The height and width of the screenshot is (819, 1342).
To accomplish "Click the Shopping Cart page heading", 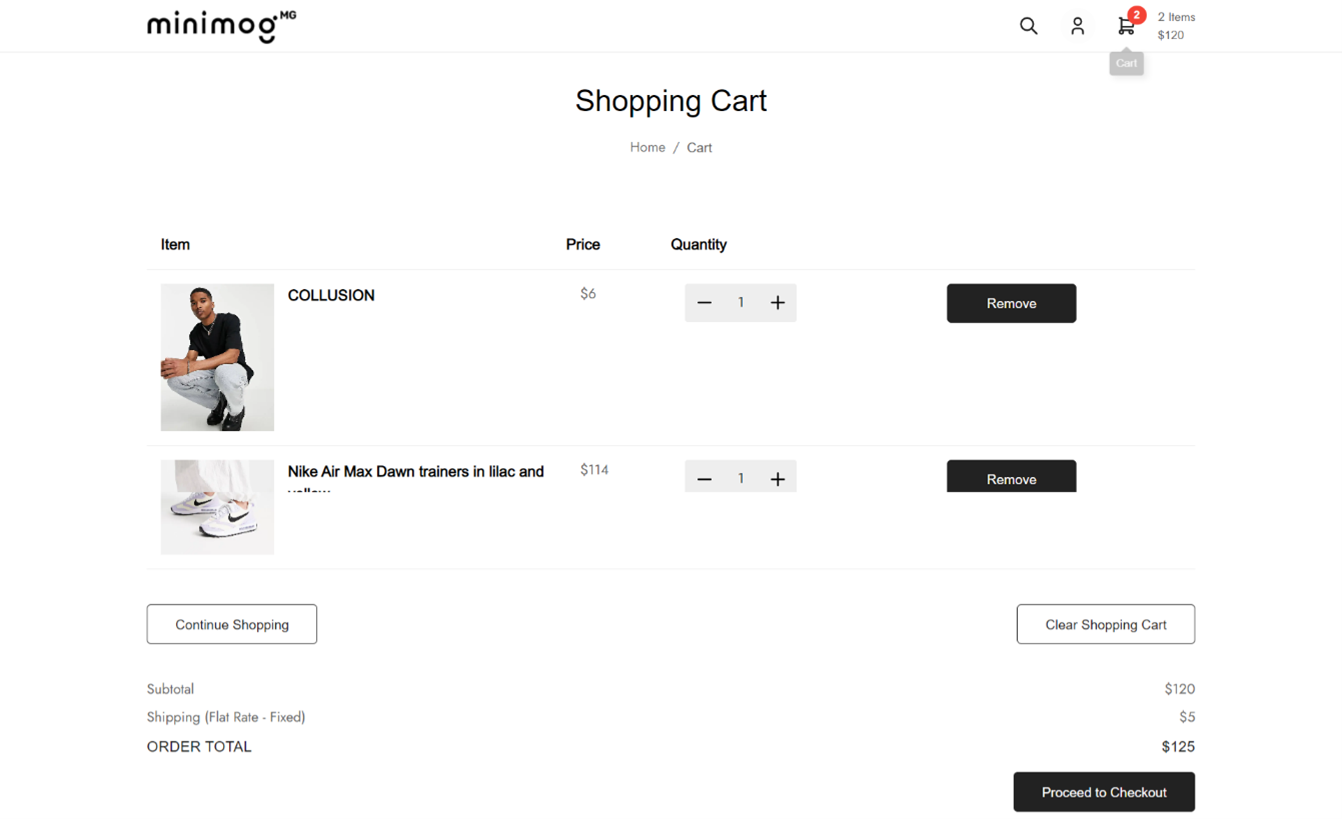I will point(671,100).
